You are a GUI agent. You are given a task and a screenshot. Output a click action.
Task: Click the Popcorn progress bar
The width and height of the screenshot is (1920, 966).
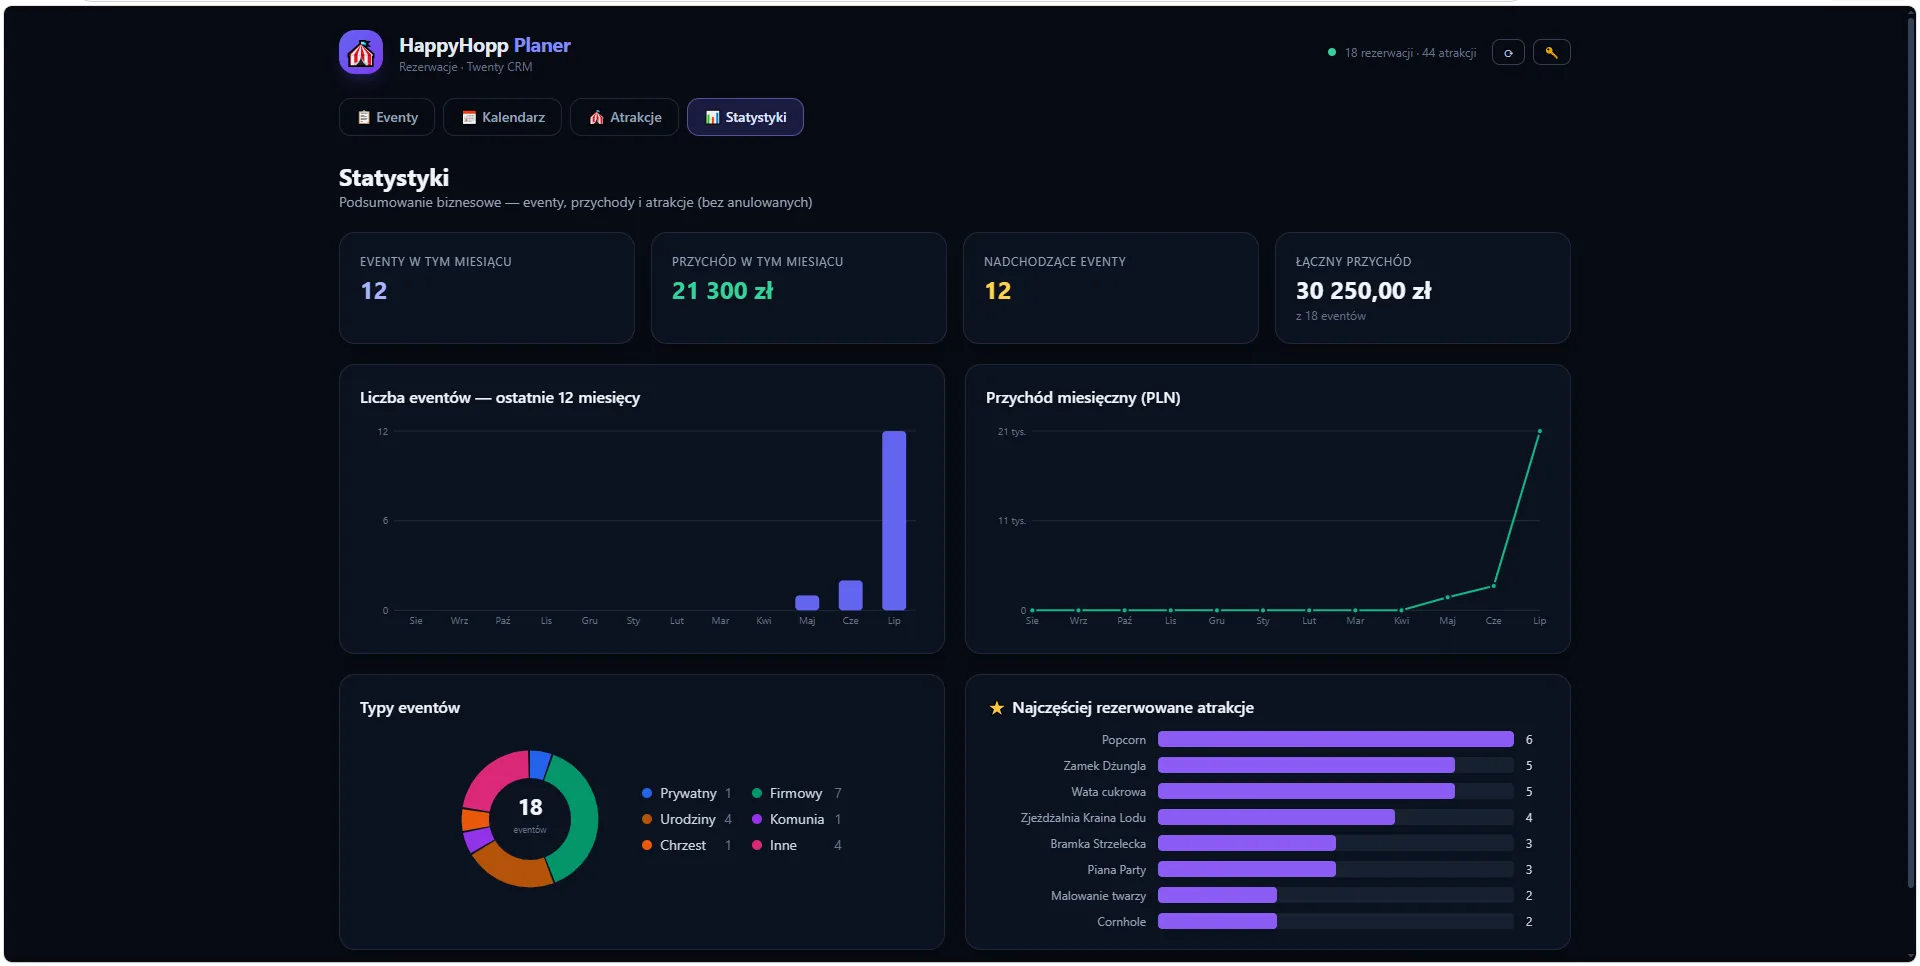coord(1336,739)
